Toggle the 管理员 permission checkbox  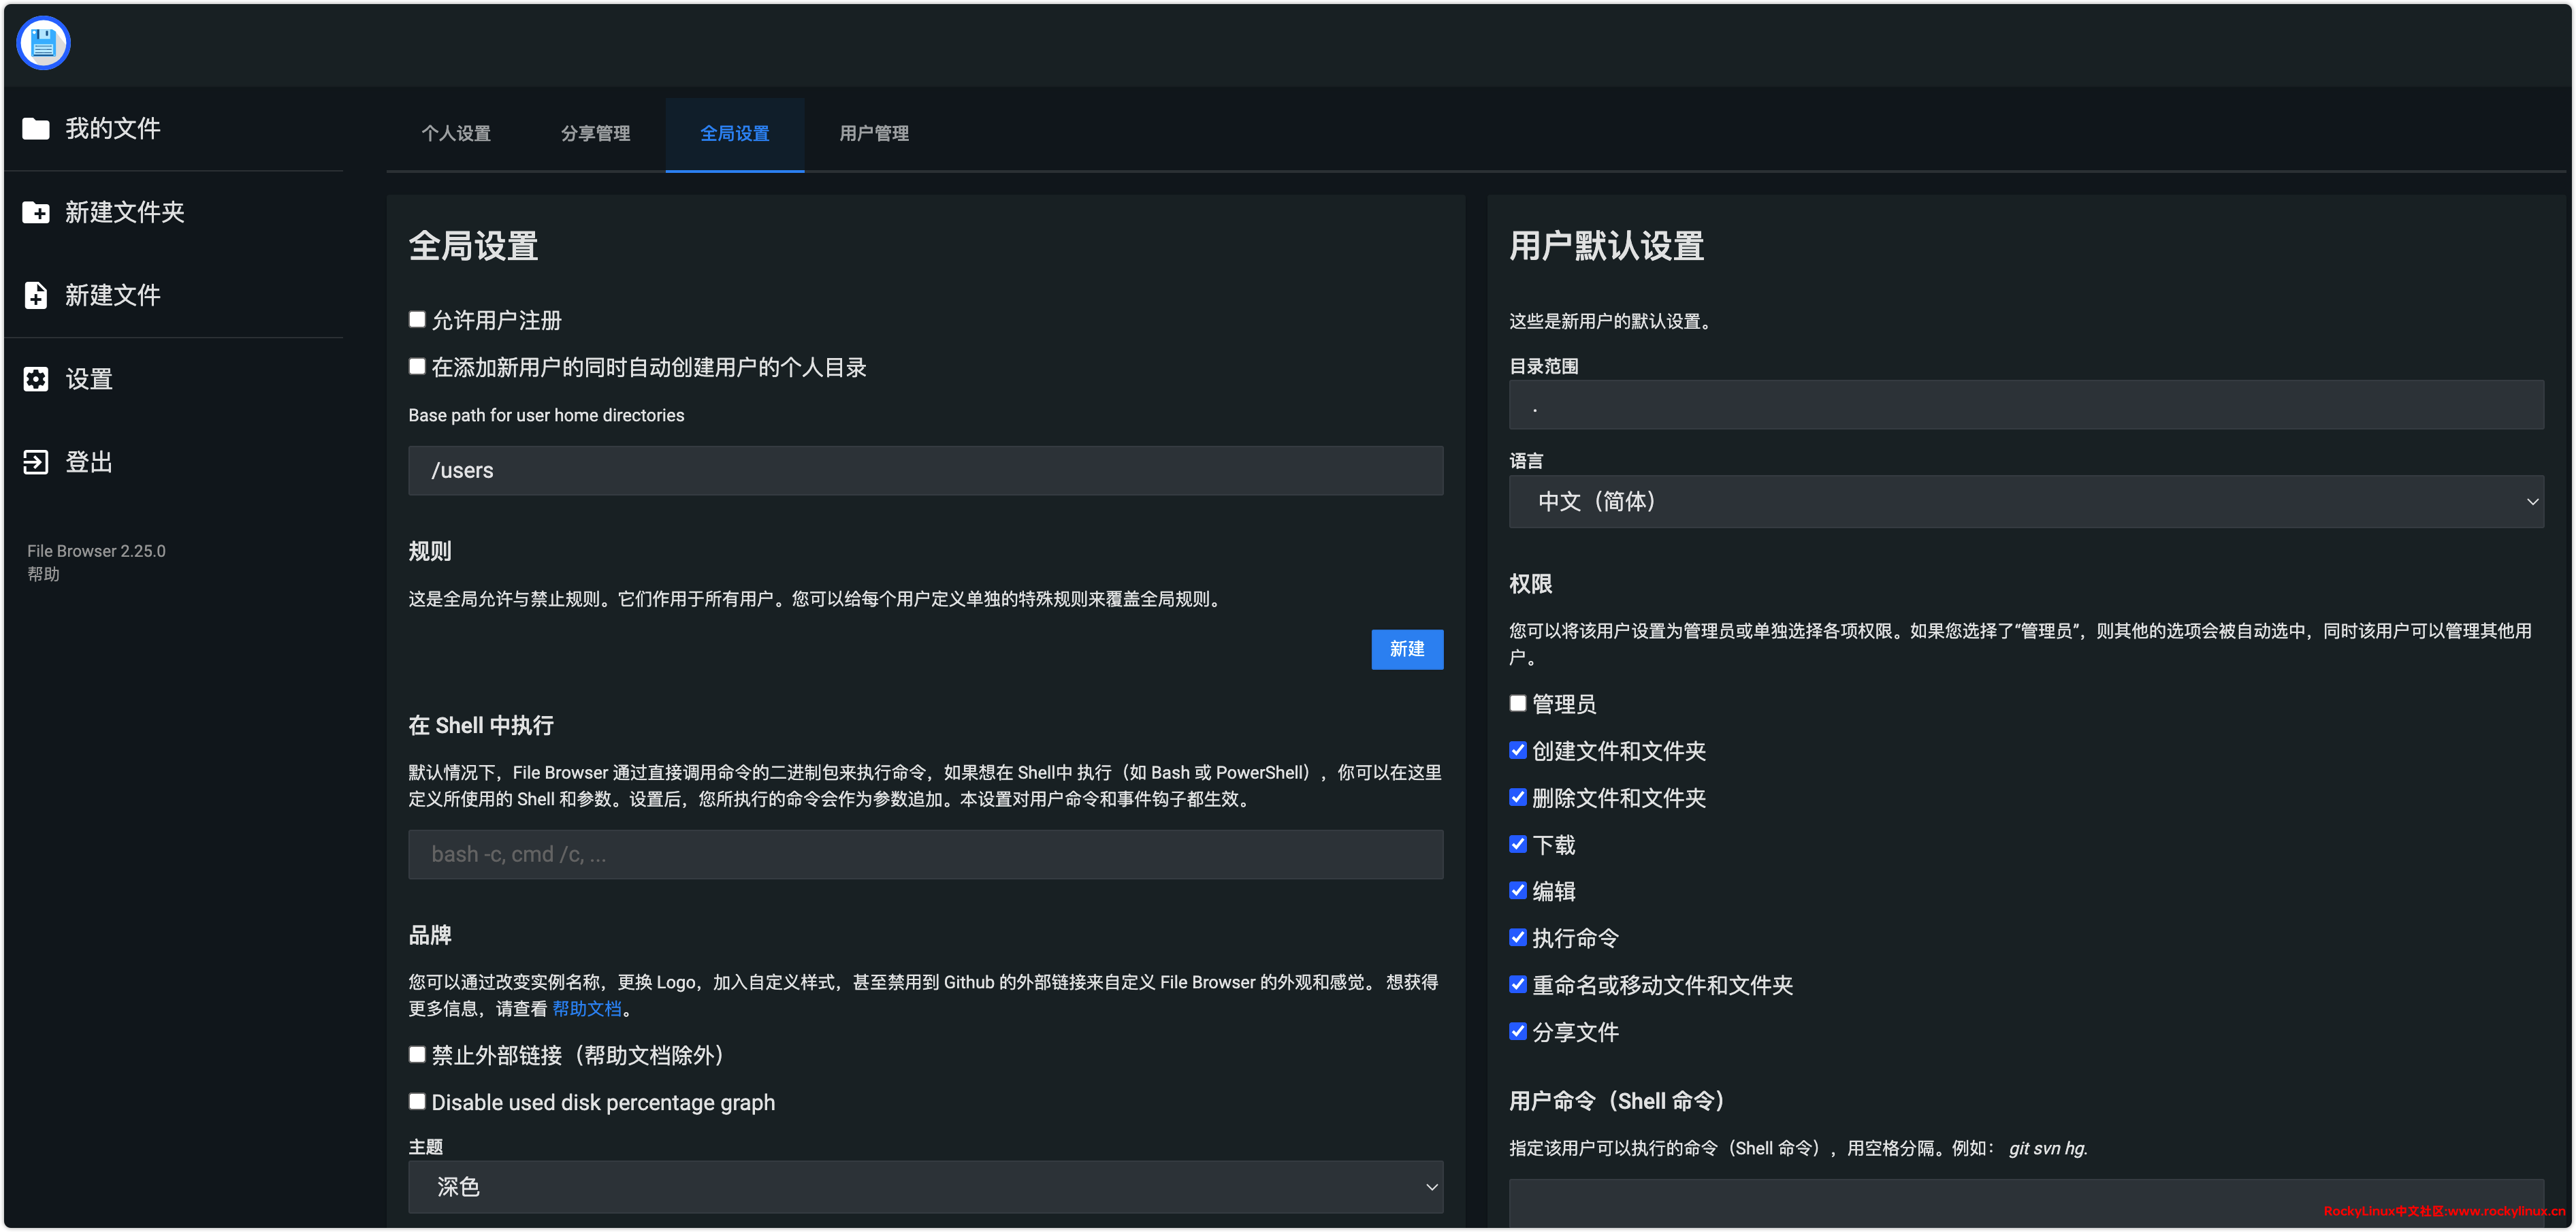point(1517,703)
